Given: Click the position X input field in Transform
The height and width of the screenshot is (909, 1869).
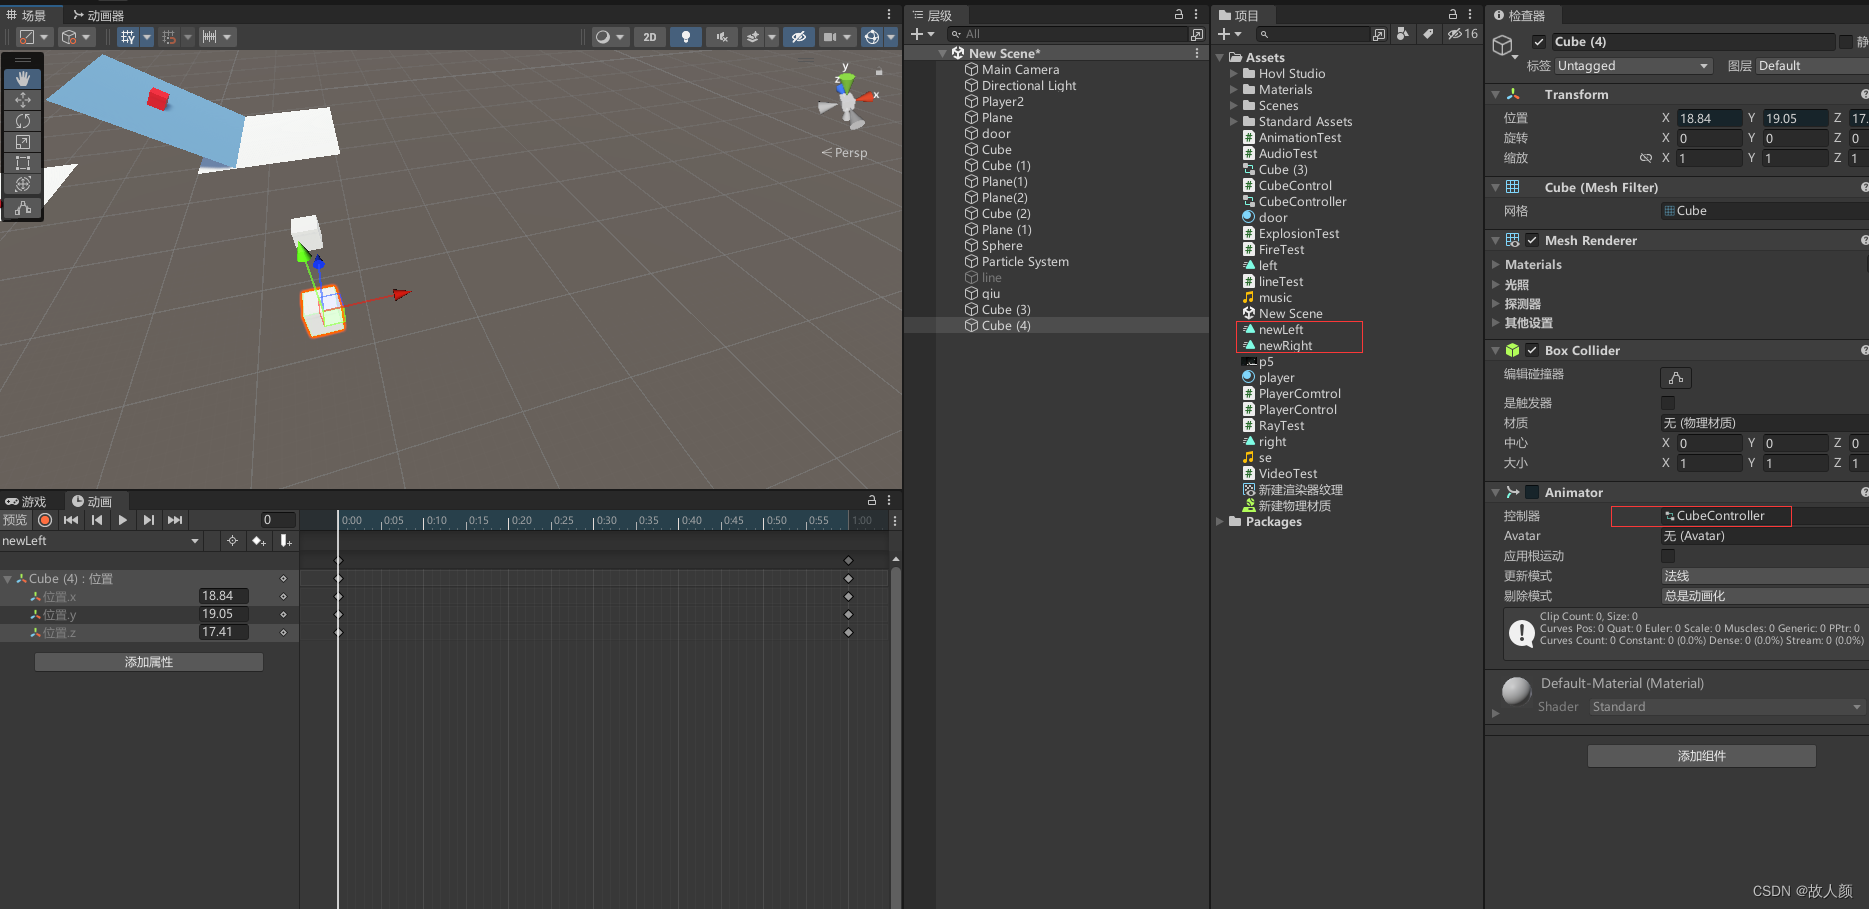Looking at the screenshot, I should pos(1709,118).
